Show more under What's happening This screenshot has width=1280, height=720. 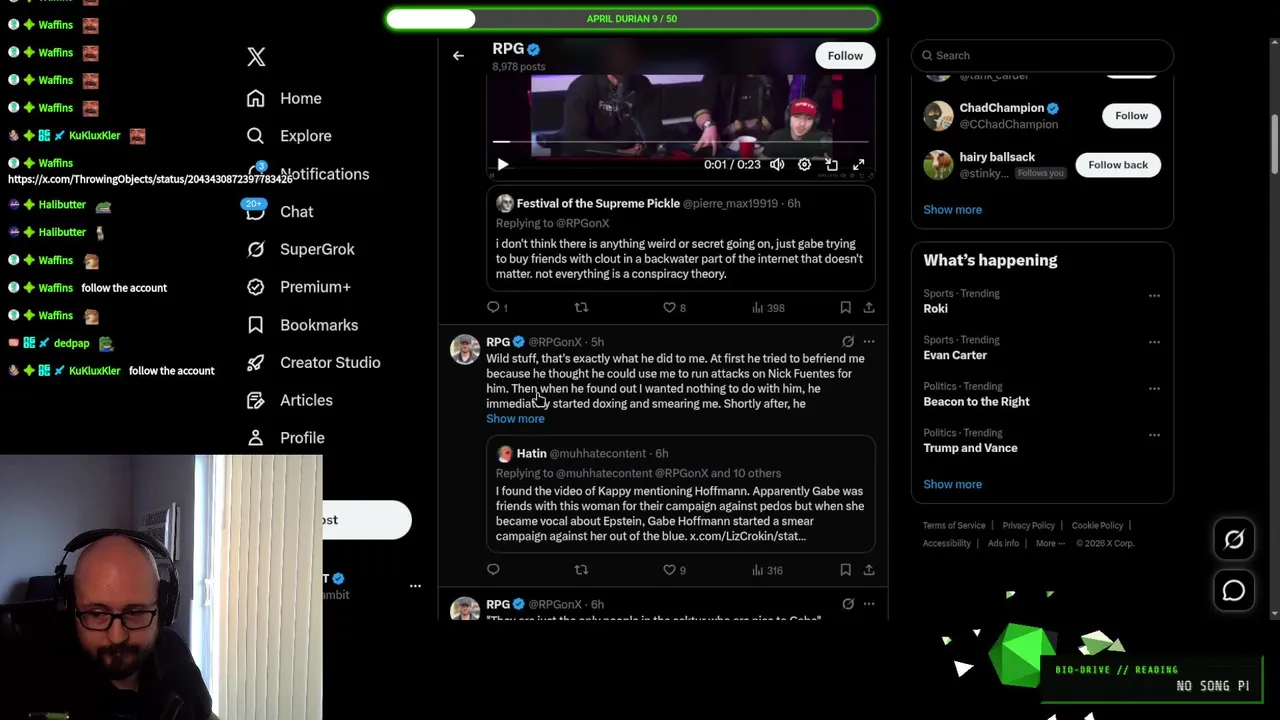coord(952,484)
